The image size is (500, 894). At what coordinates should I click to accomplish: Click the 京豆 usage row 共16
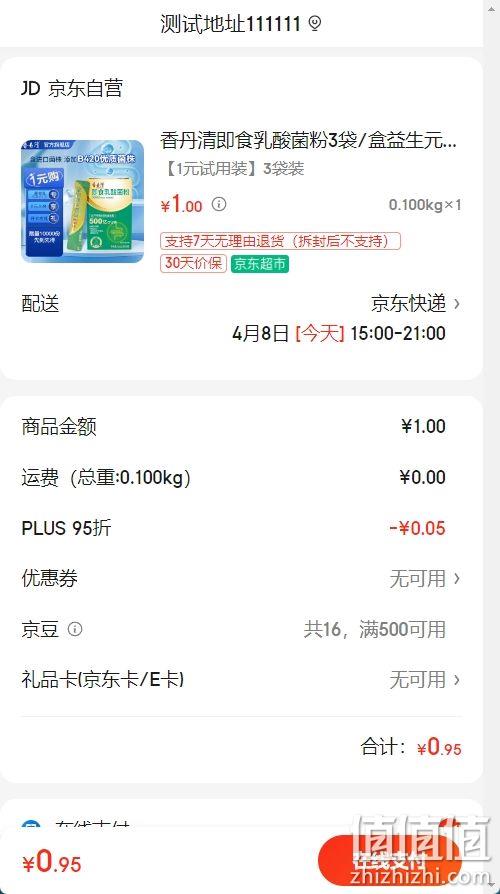click(241, 629)
